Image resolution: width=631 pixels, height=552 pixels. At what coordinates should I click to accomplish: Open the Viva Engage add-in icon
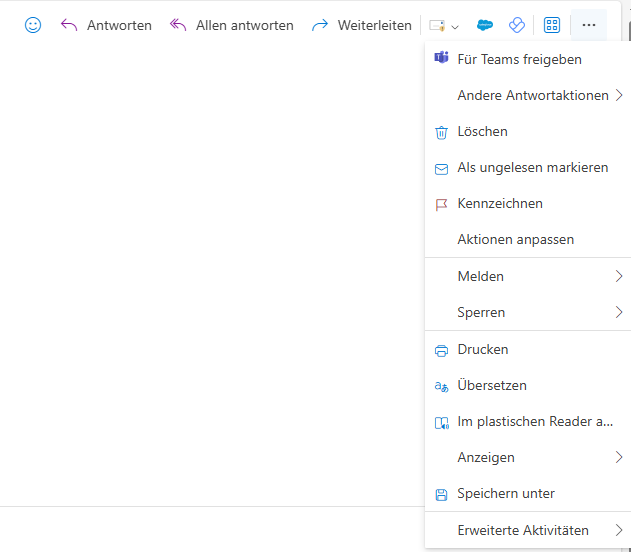pyautogui.click(x=517, y=25)
